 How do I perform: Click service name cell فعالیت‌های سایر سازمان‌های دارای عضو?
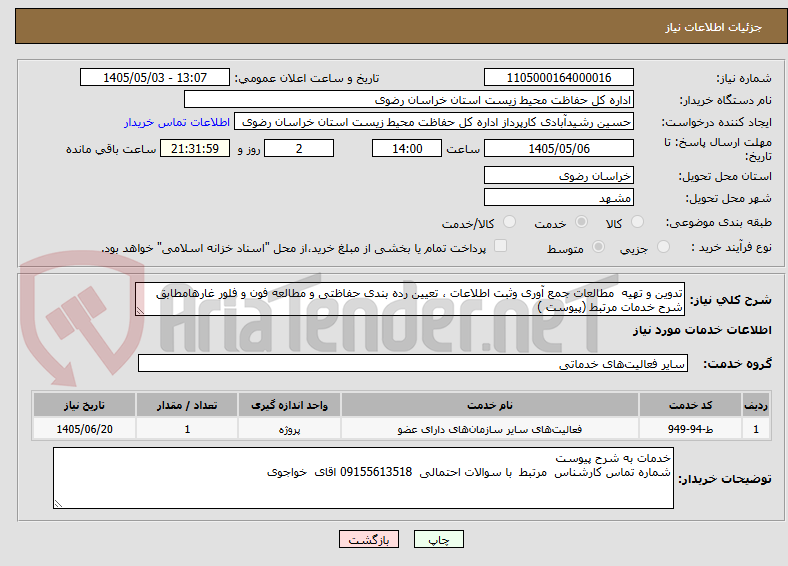(489, 429)
